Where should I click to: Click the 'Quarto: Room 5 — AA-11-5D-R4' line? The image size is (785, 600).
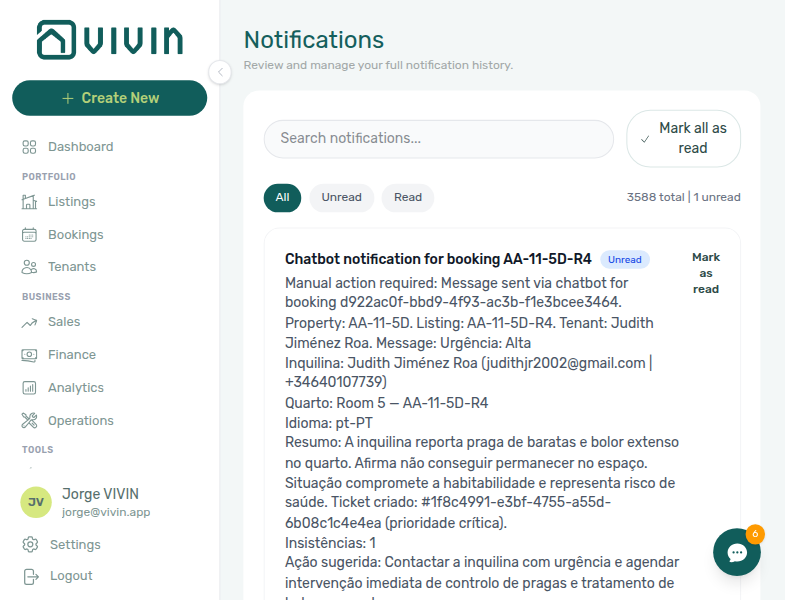coord(386,403)
